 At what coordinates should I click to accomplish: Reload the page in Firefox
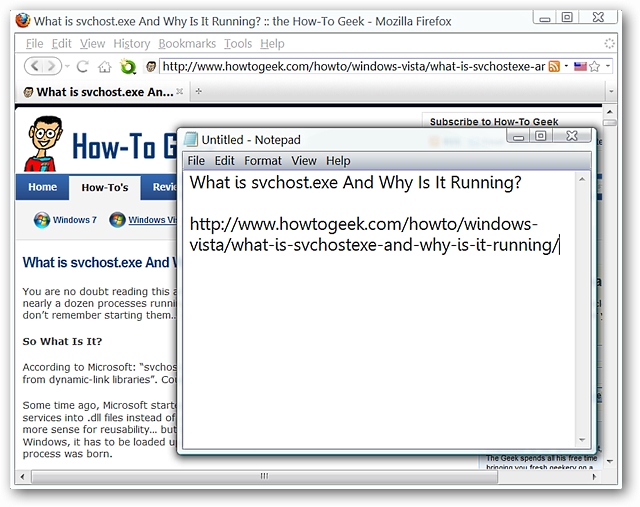point(83,66)
